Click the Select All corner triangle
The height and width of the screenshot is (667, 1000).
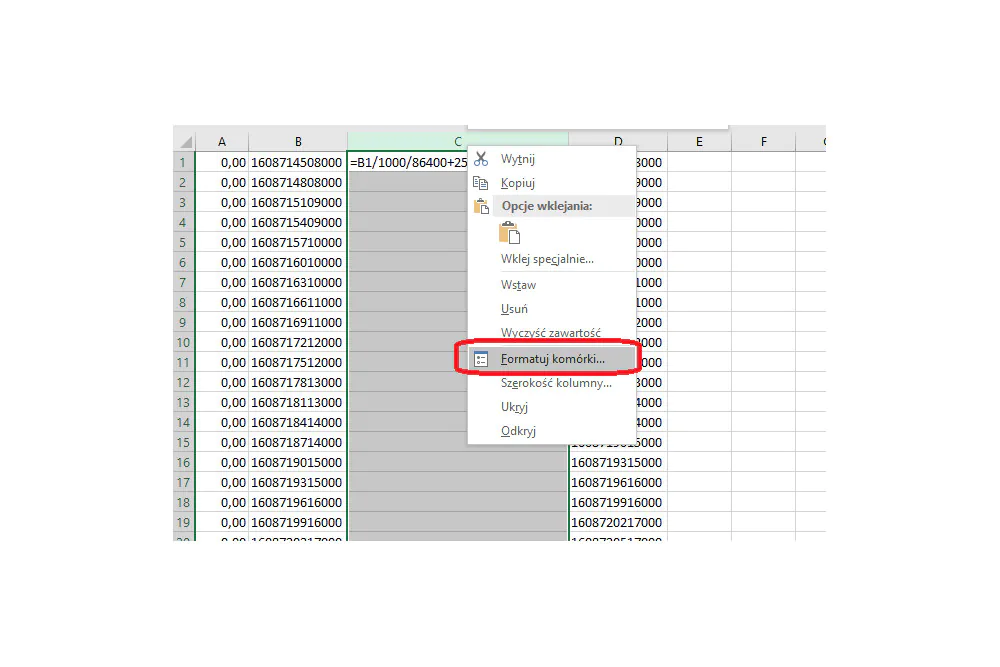[x=186, y=142]
